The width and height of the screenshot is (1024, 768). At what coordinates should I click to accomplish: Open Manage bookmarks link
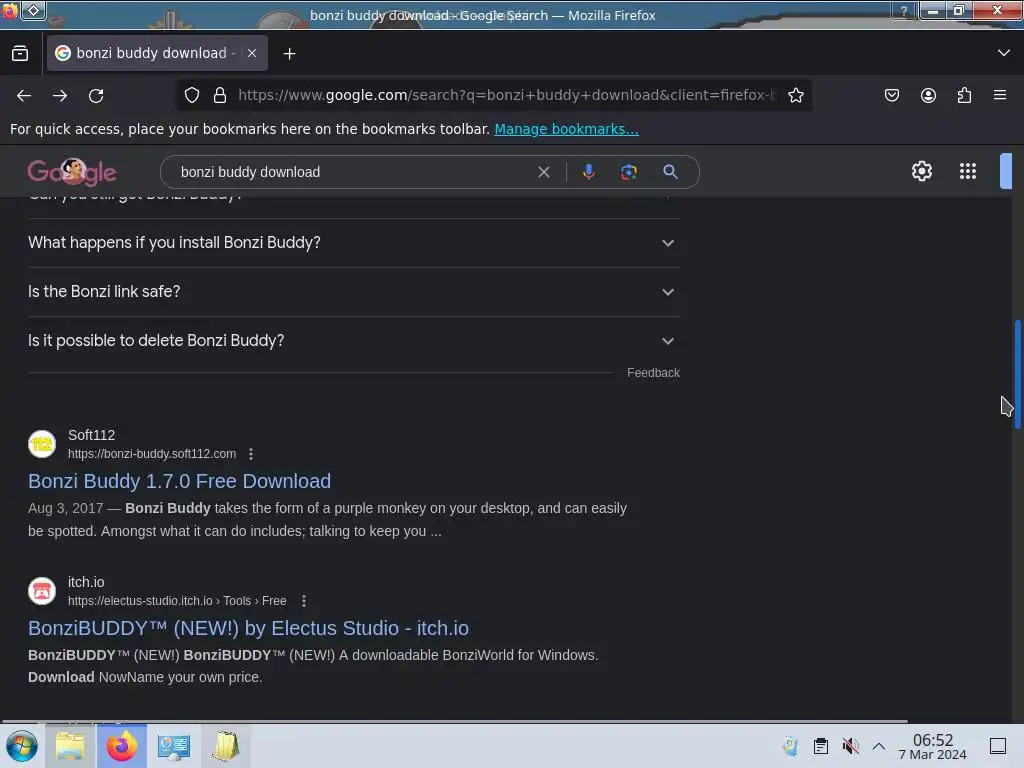tap(566, 129)
